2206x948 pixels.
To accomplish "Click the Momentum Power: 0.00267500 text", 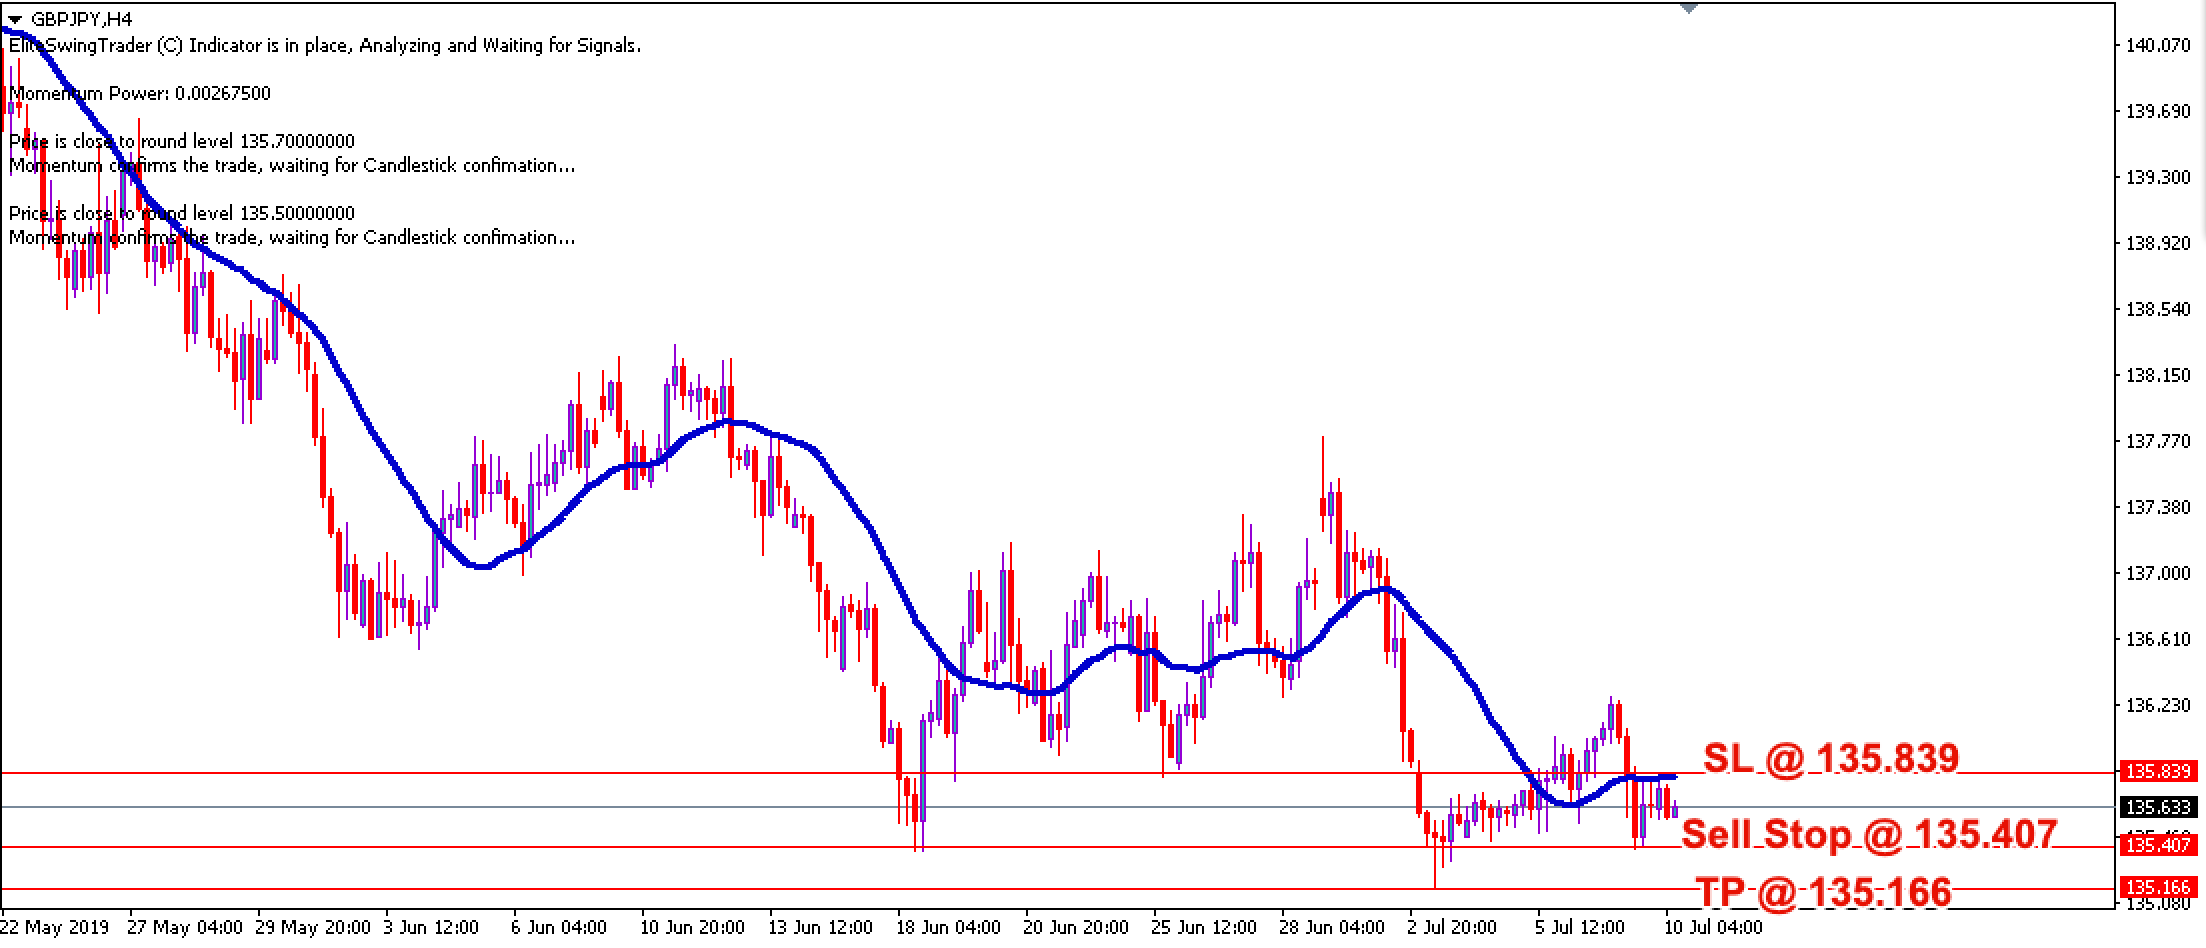I will (x=140, y=93).
